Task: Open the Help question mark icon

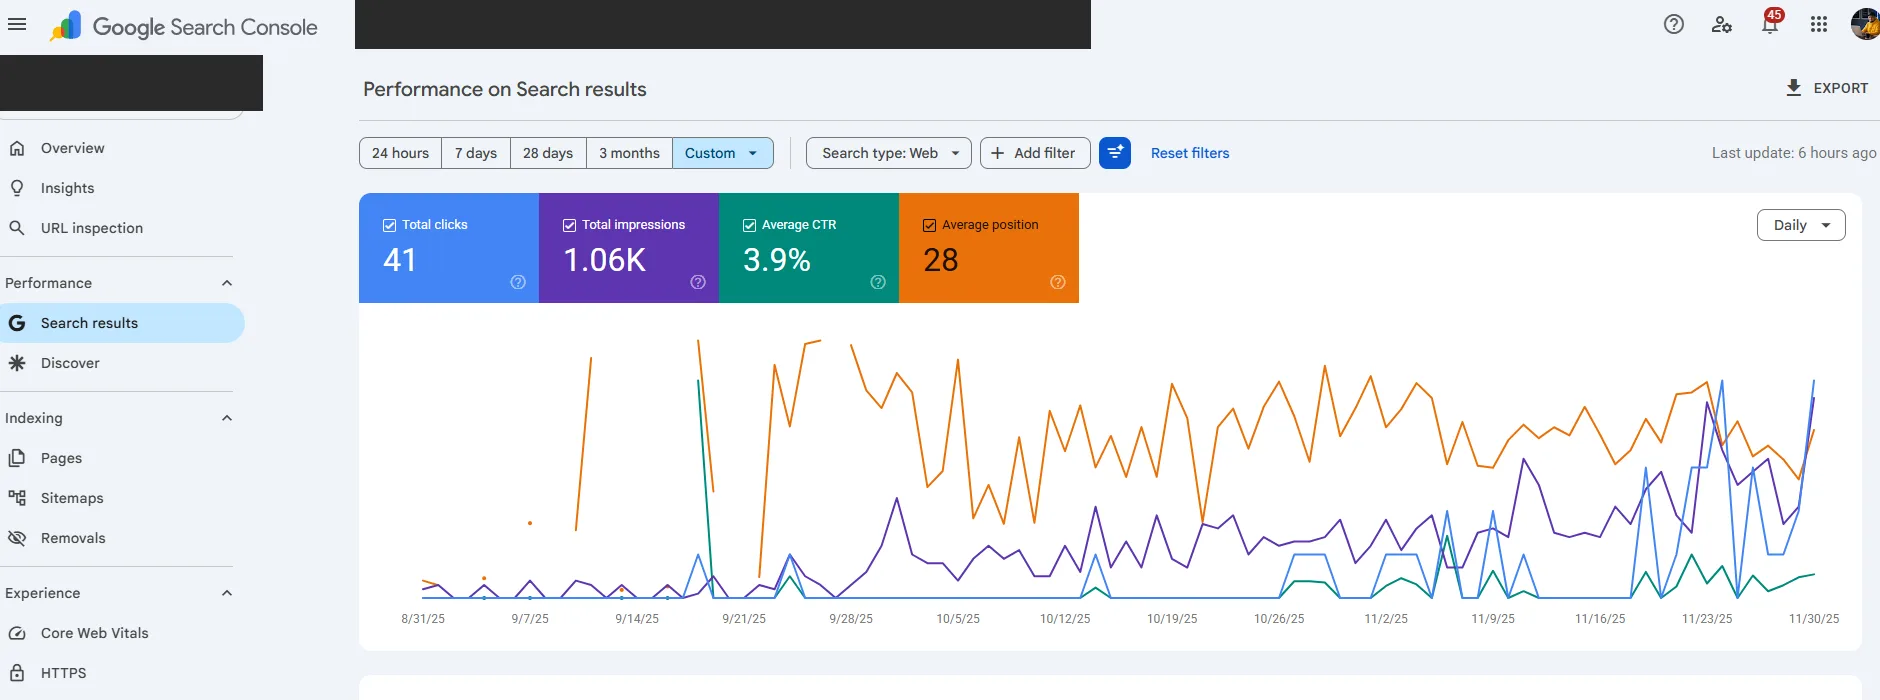Action: 1674,25
